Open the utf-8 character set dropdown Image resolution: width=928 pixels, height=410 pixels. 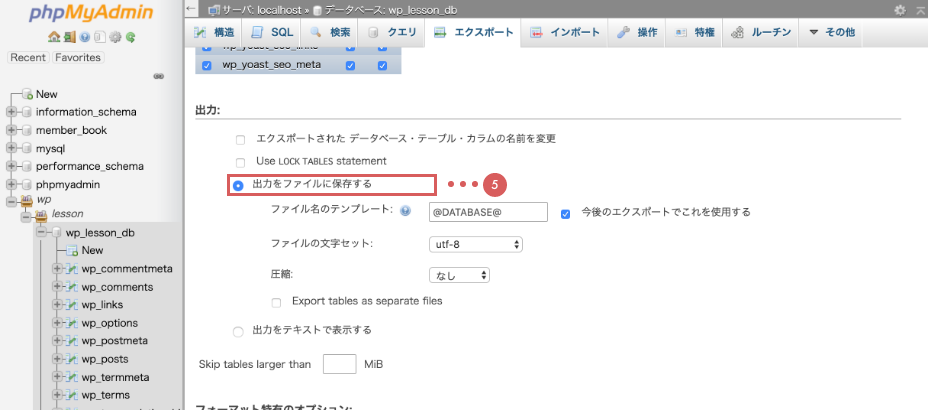point(475,244)
